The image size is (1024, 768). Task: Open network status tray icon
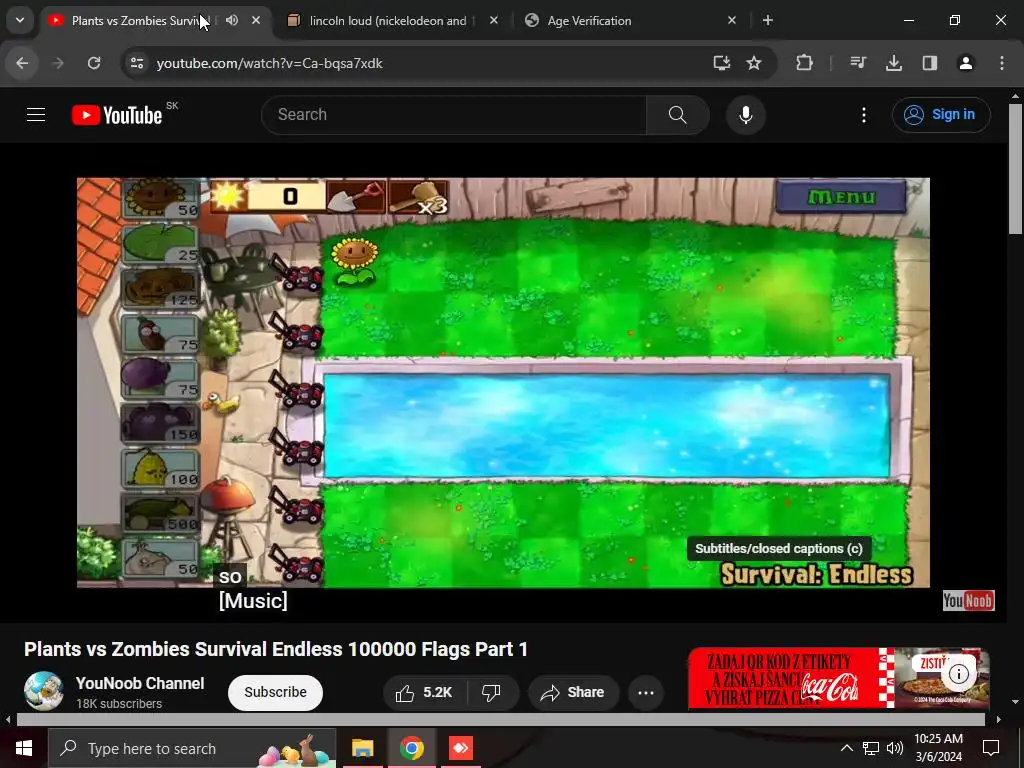(871, 748)
